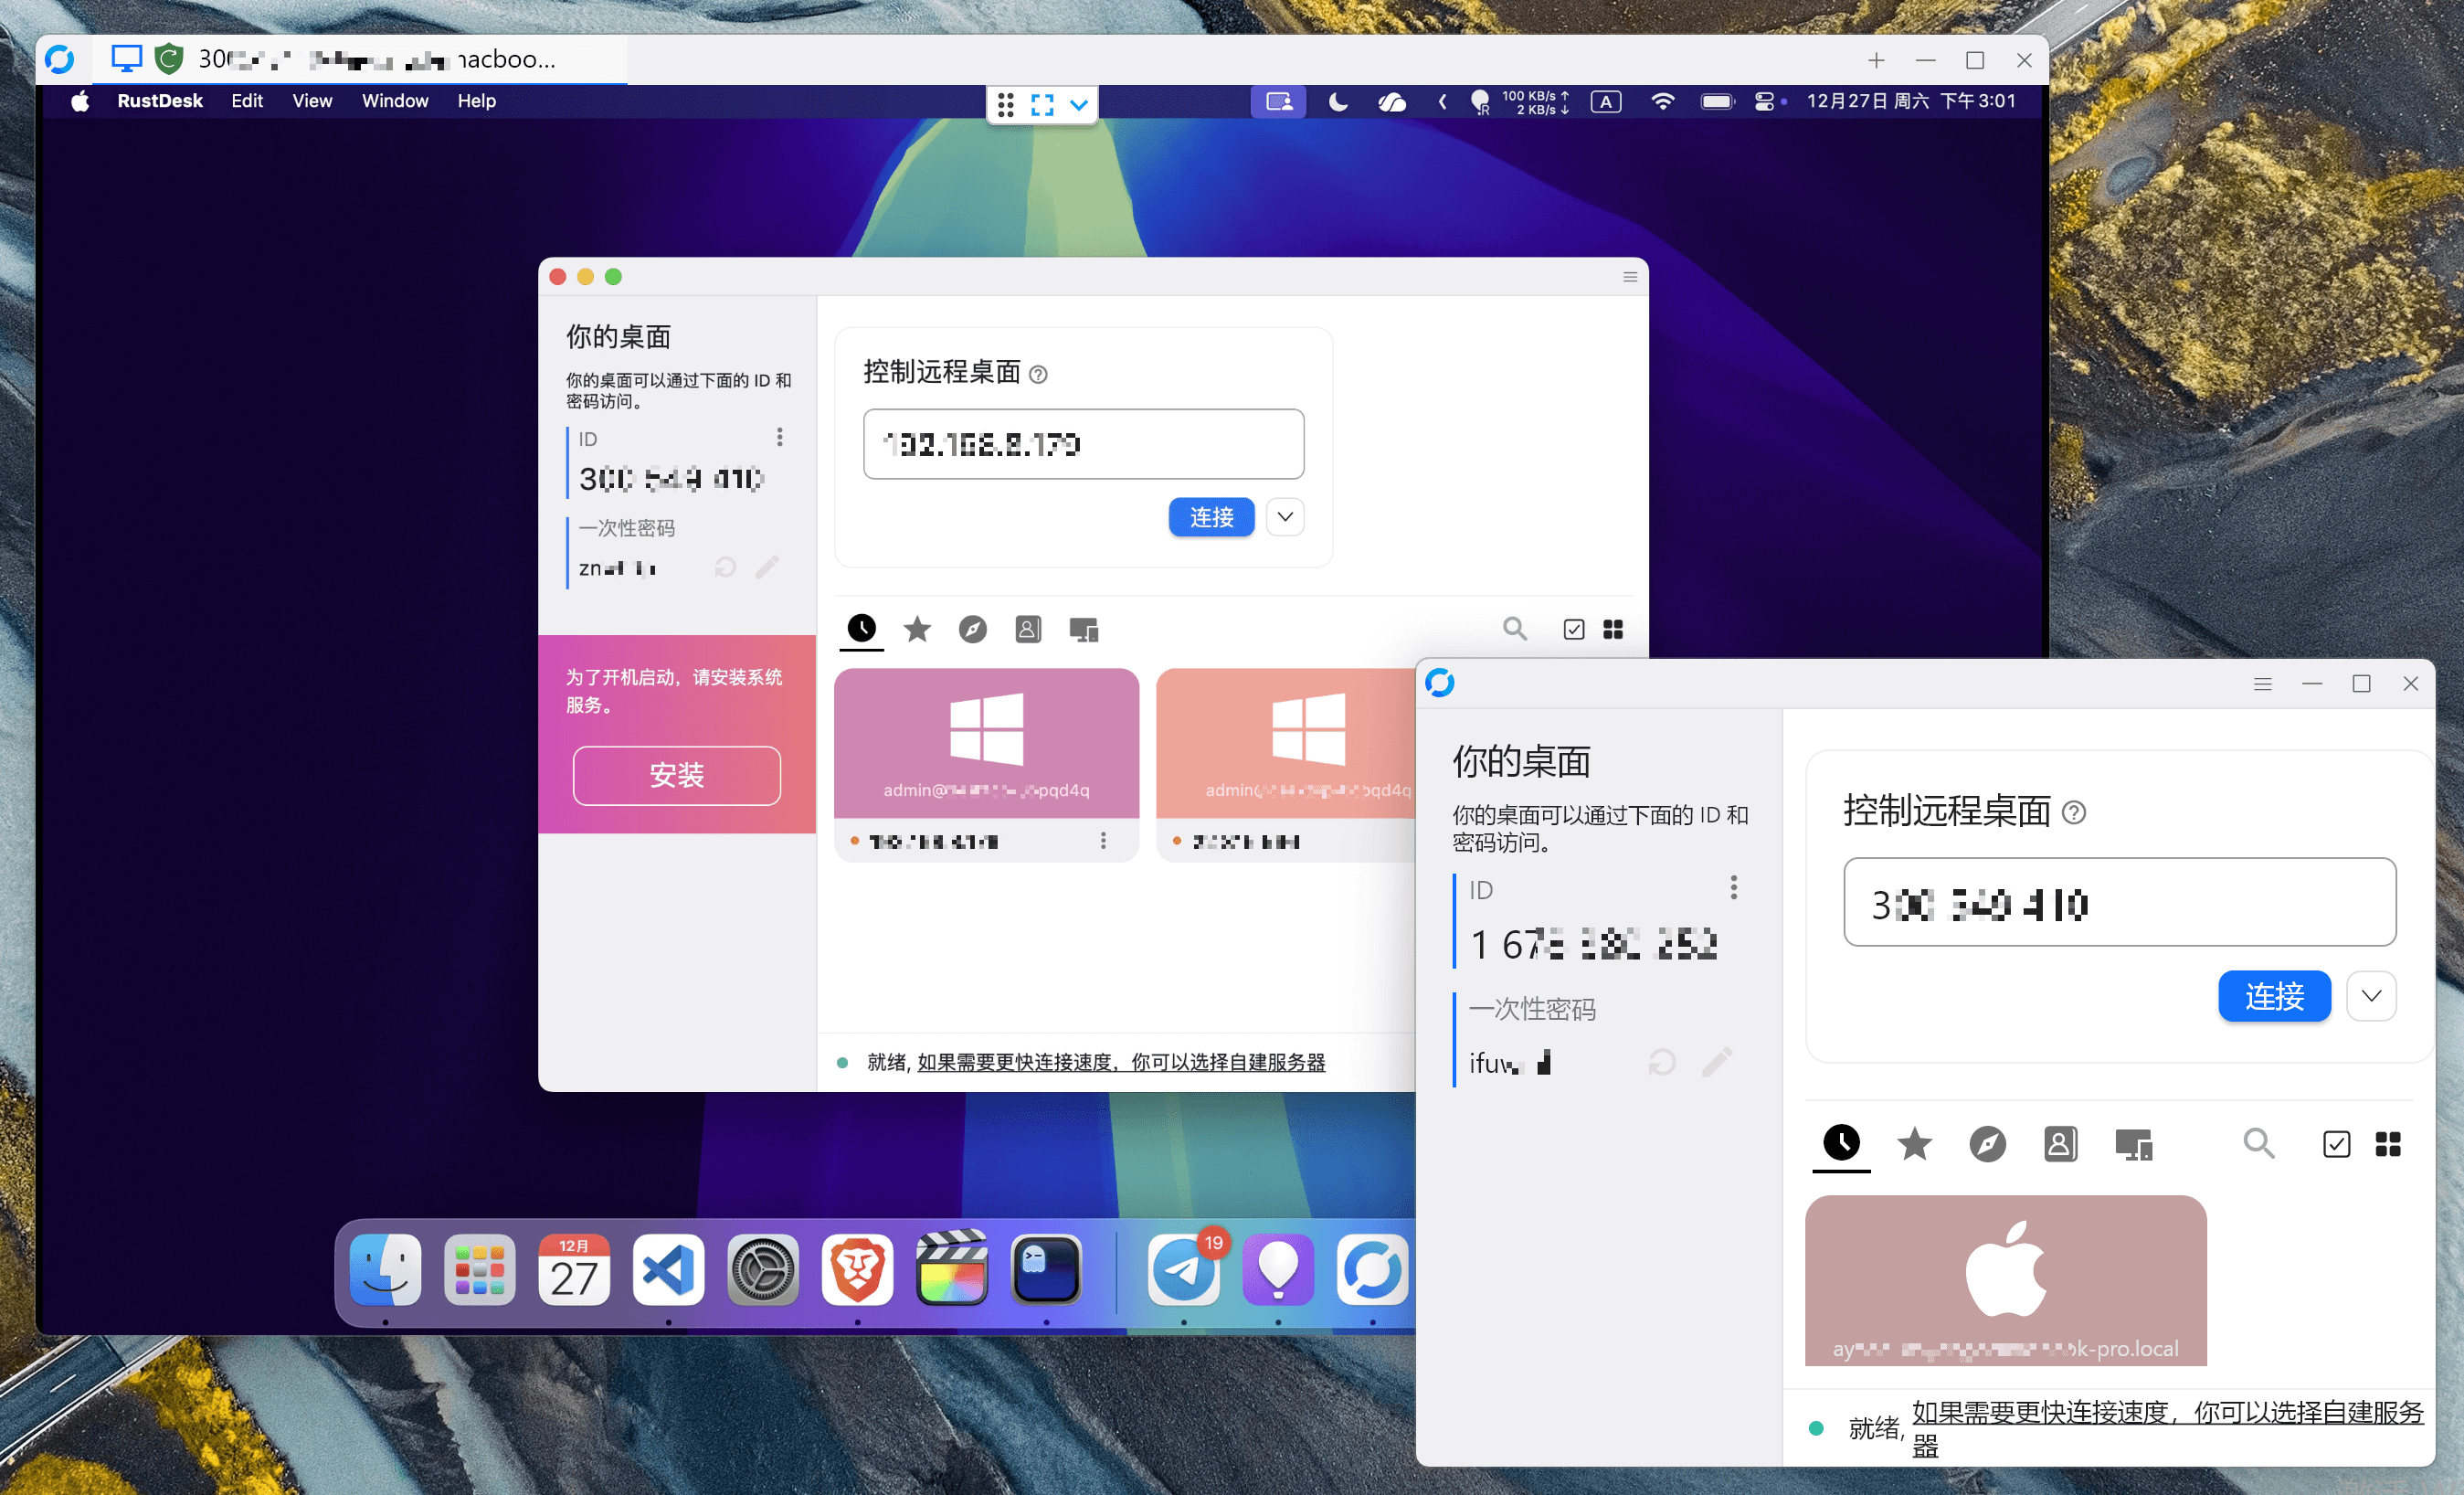The image size is (2464, 1495).
Task: Collapse remote session toolbar chevron
Action: [1079, 105]
